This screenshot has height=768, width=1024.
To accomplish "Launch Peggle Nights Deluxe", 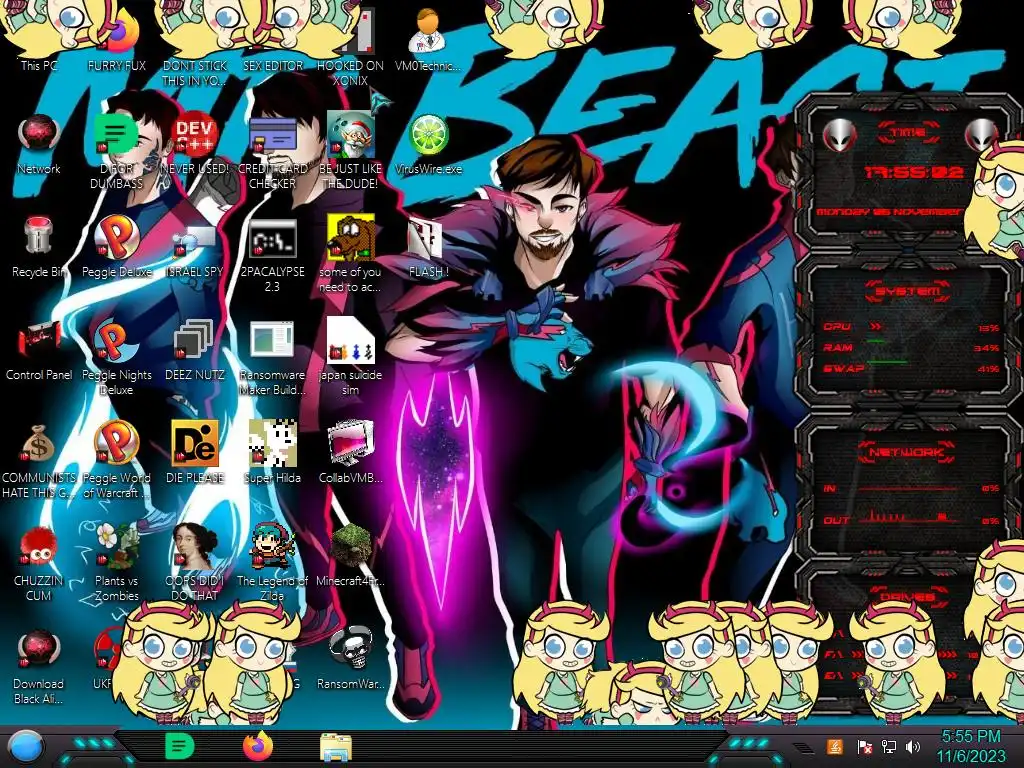I will (116, 358).
